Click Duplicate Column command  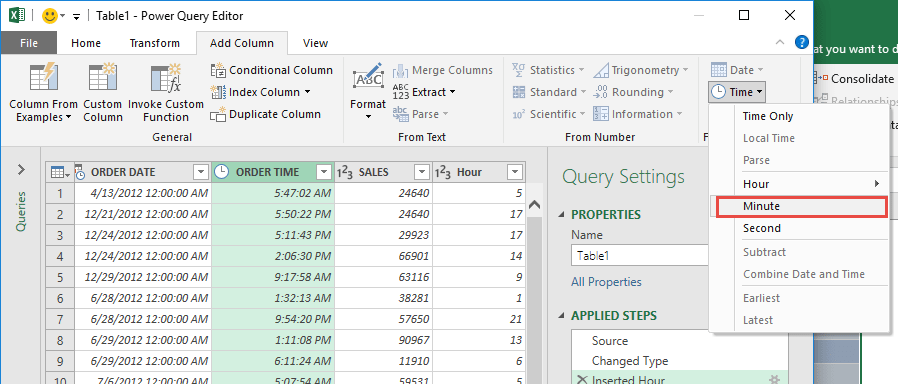(x=265, y=114)
